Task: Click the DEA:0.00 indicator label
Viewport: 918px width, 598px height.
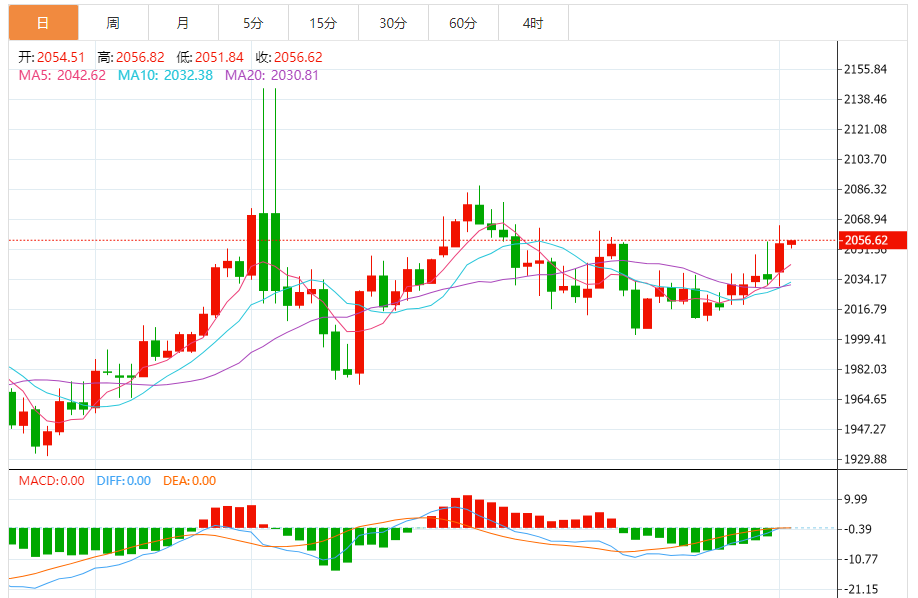Action: point(189,481)
